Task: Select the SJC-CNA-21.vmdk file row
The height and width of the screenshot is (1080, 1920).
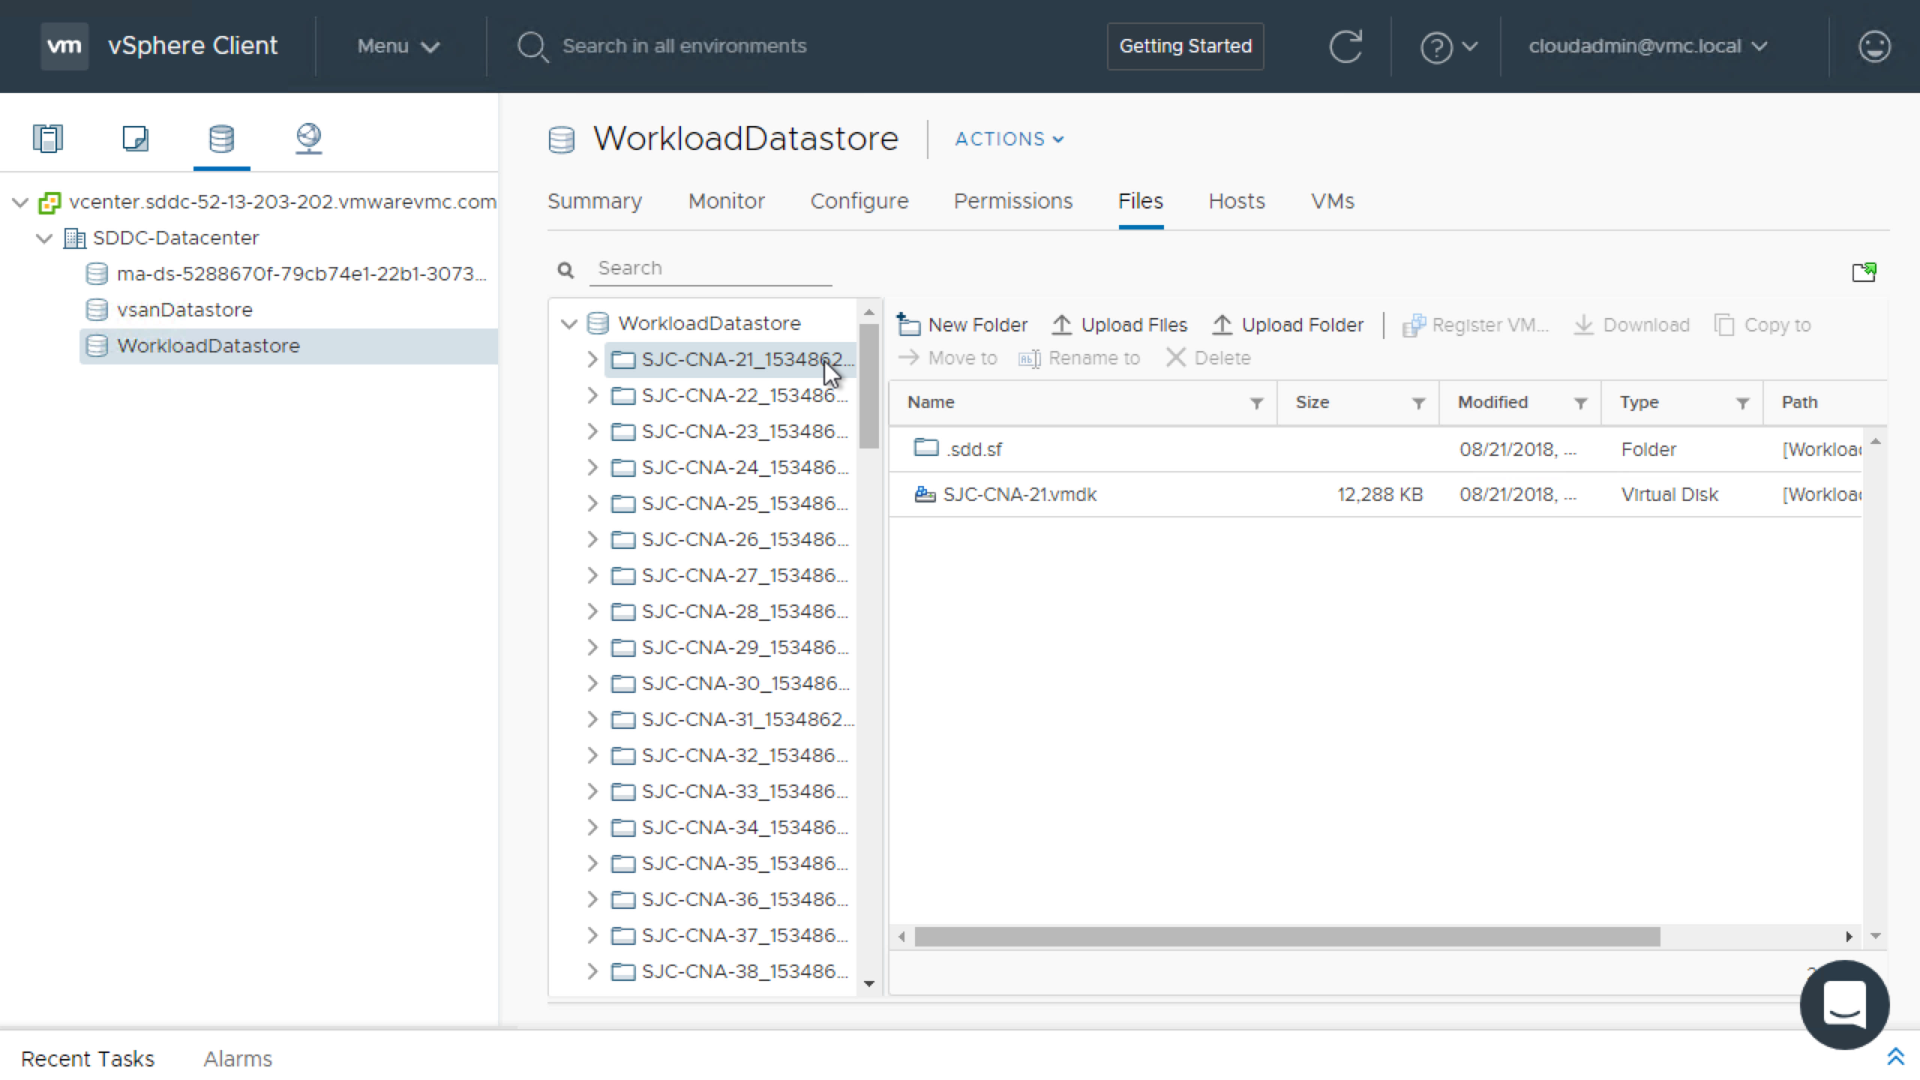Action: pyautogui.click(x=1020, y=494)
